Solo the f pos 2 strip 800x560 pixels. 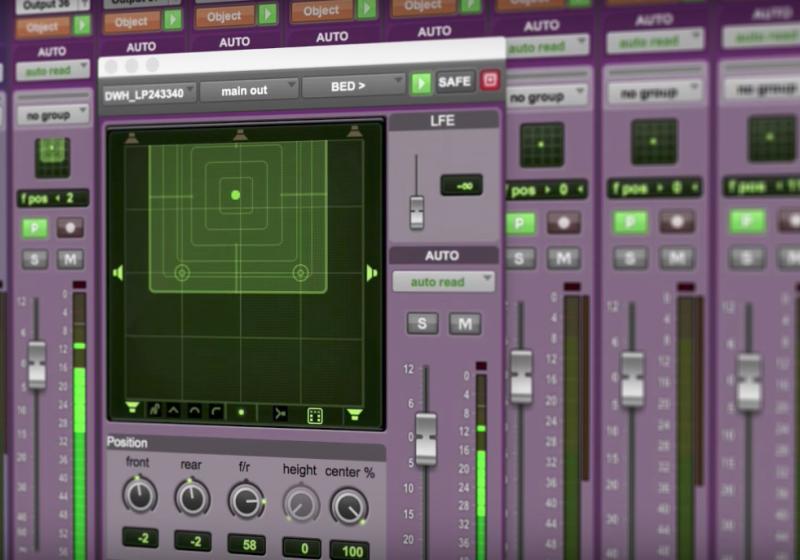click(x=35, y=260)
